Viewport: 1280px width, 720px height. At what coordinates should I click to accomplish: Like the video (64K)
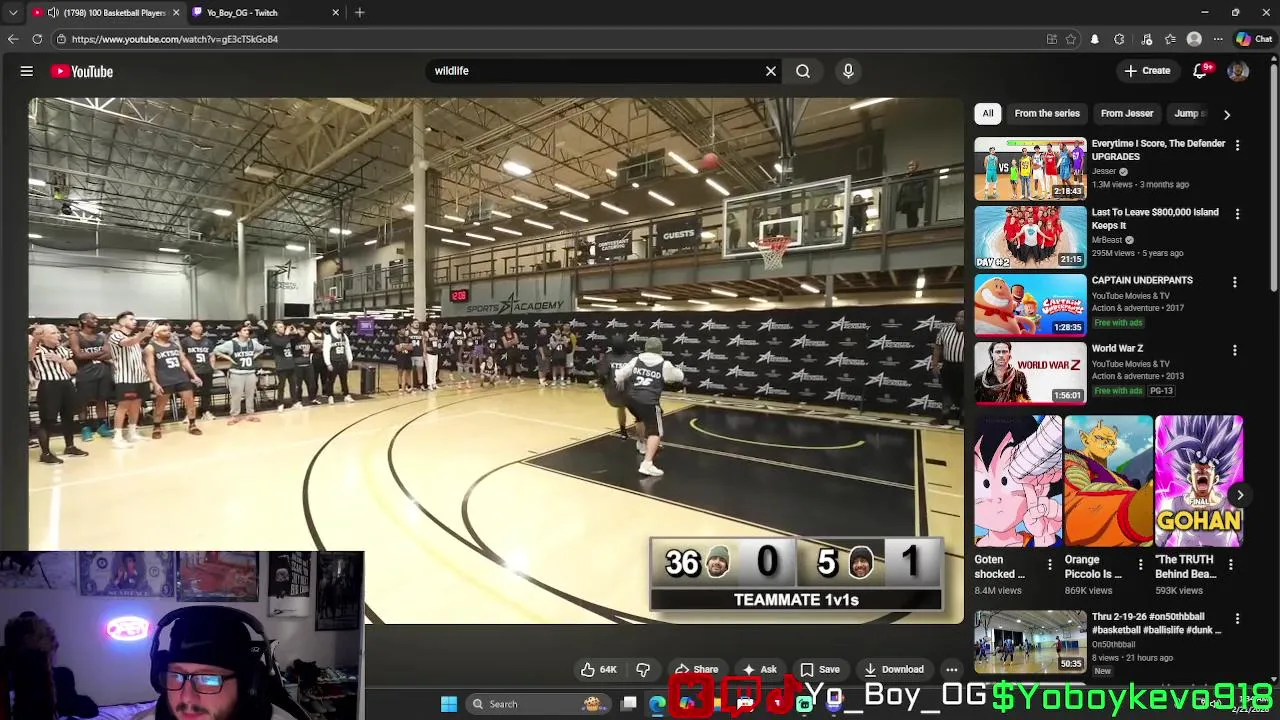(x=598, y=670)
